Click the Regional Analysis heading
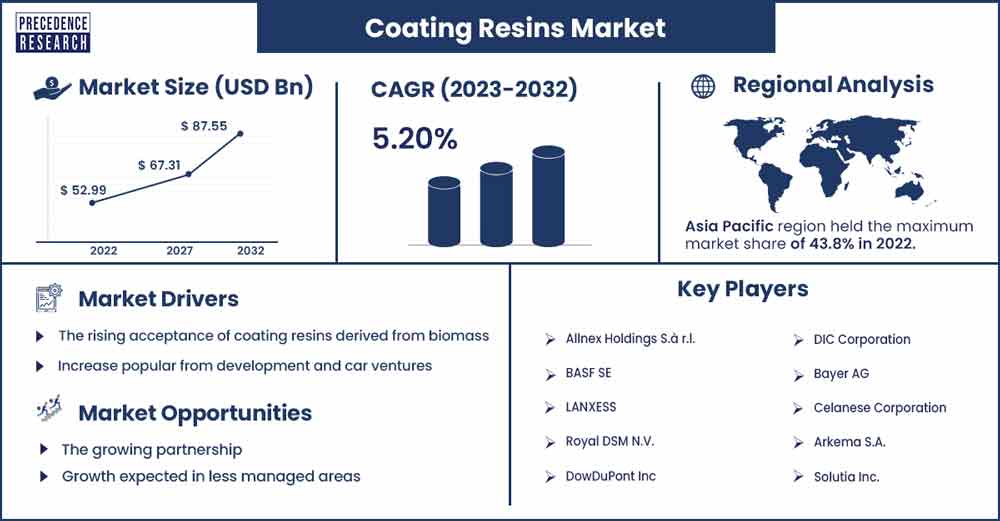Screen dimensions: 1000x521 (833, 84)
